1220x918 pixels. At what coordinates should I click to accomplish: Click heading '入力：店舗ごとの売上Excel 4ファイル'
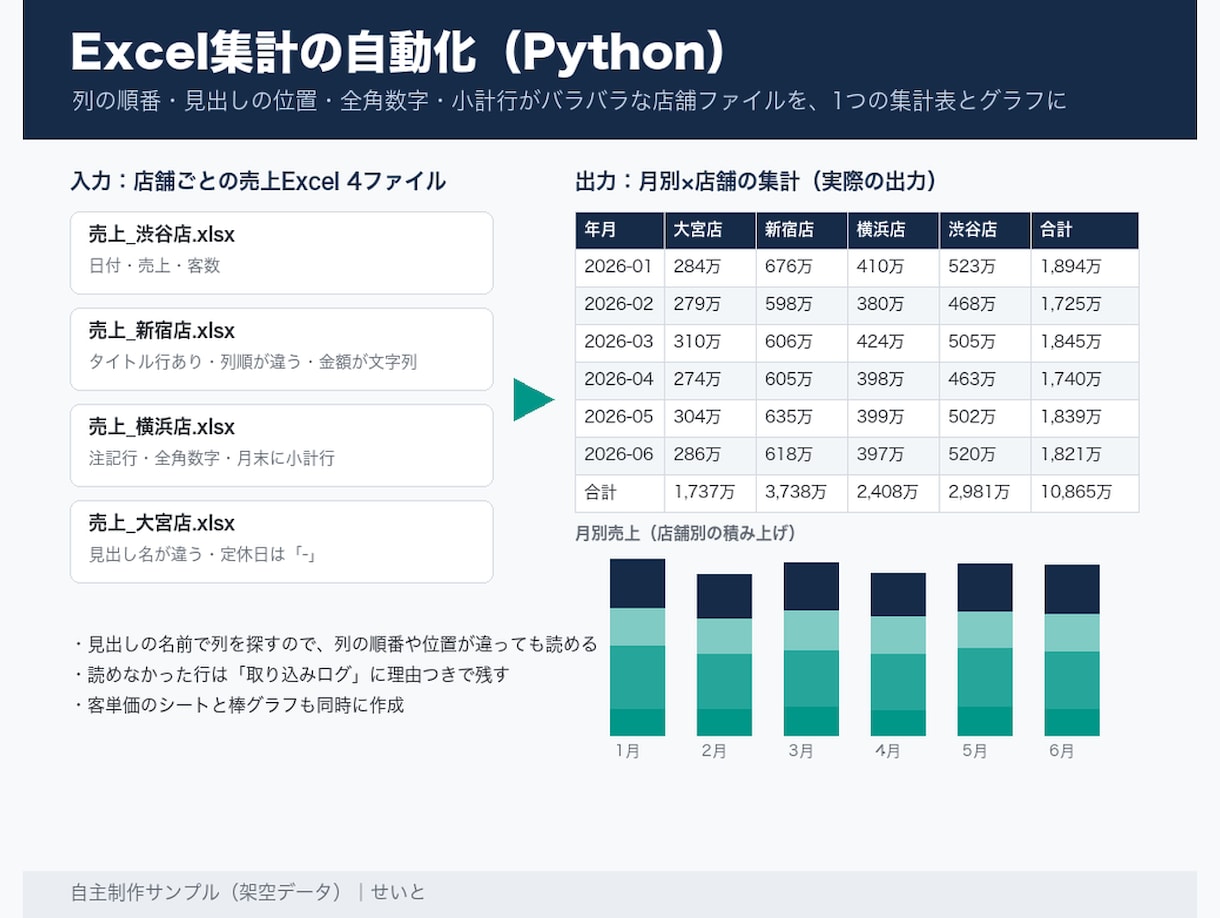pos(258,181)
